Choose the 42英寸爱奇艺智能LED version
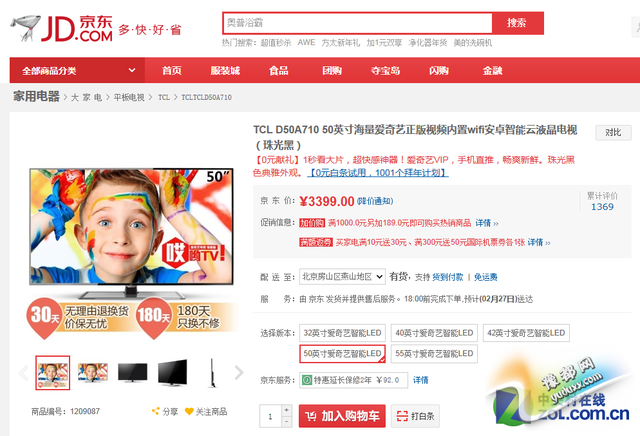Screen dimensions: 640x436 tap(525, 333)
